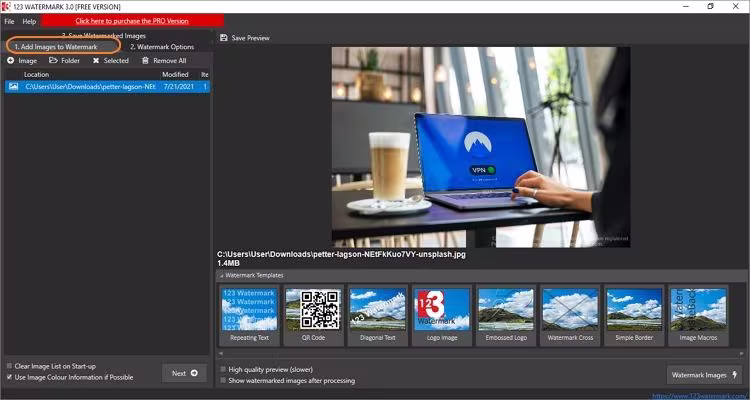750x400 pixels.
Task: Apply the Image Macros template
Action: point(698,315)
